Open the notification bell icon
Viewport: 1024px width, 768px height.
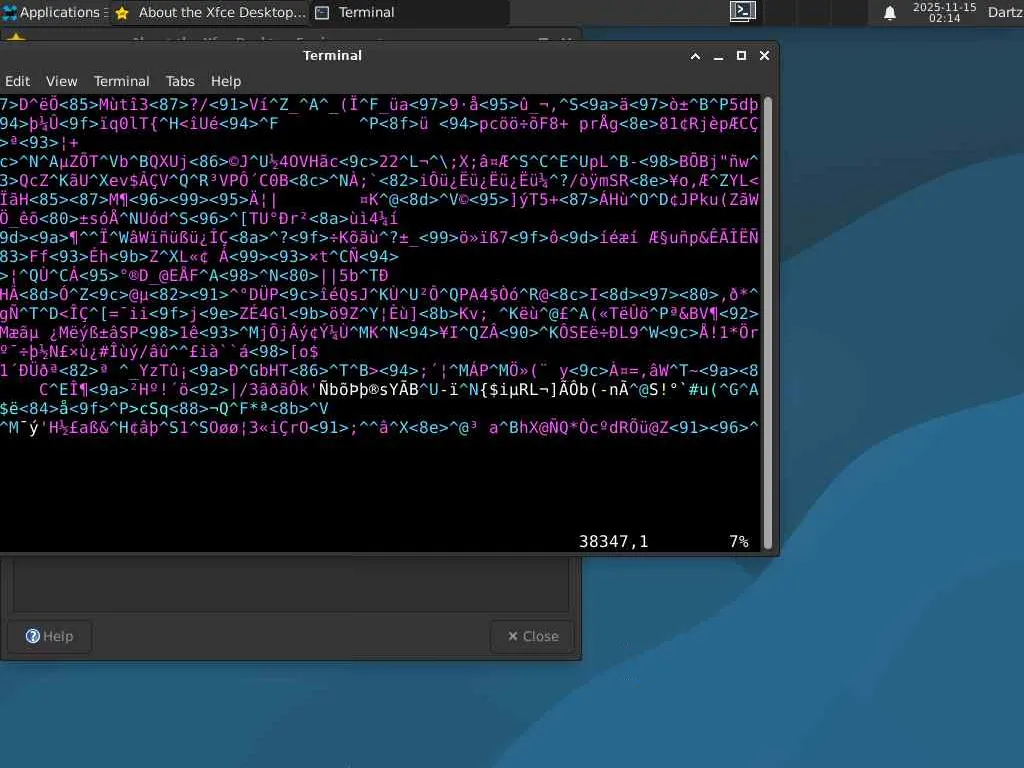point(889,12)
